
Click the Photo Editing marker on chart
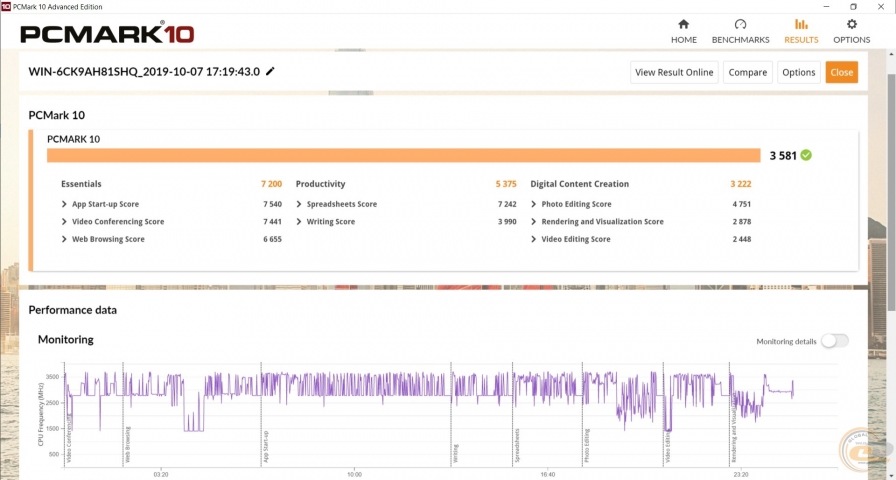tap(587, 446)
